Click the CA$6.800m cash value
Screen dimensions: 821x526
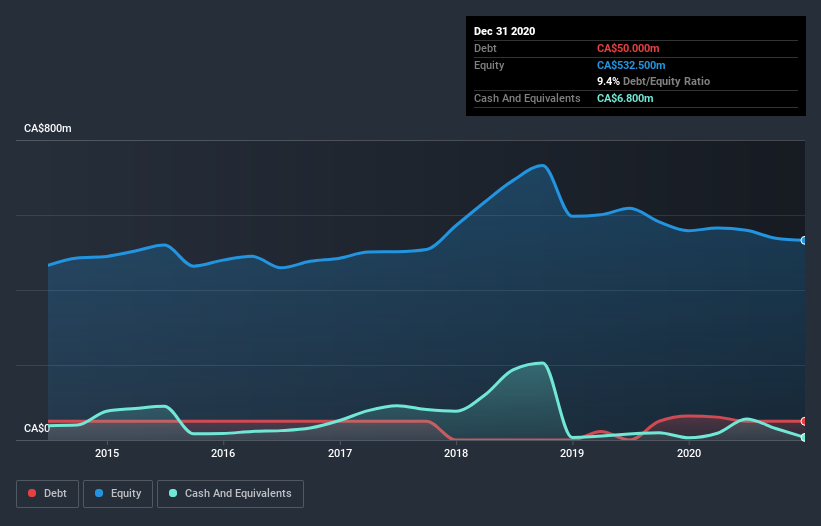click(x=625, y=98)
